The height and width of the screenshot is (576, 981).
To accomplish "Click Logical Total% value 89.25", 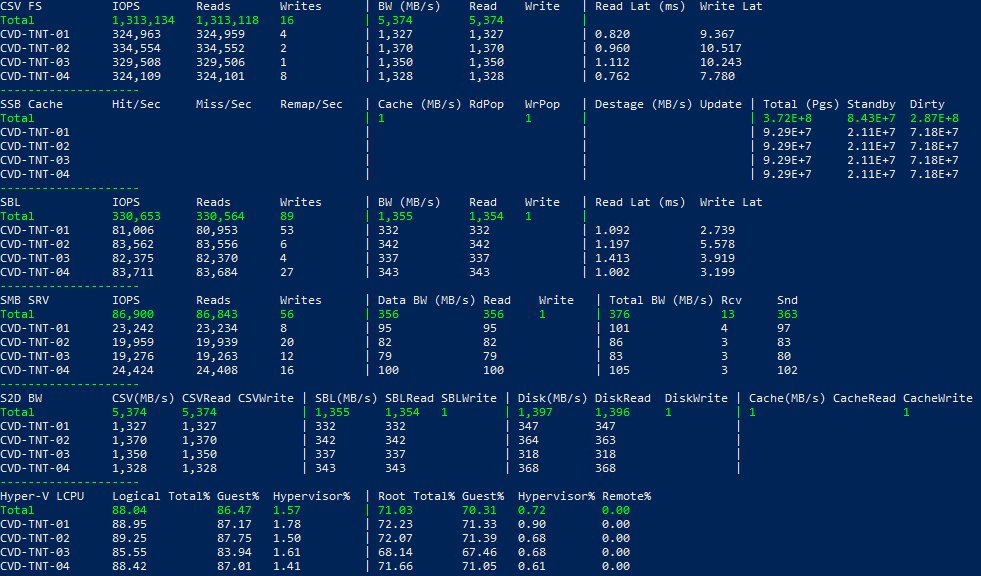I will coord(129,538).
